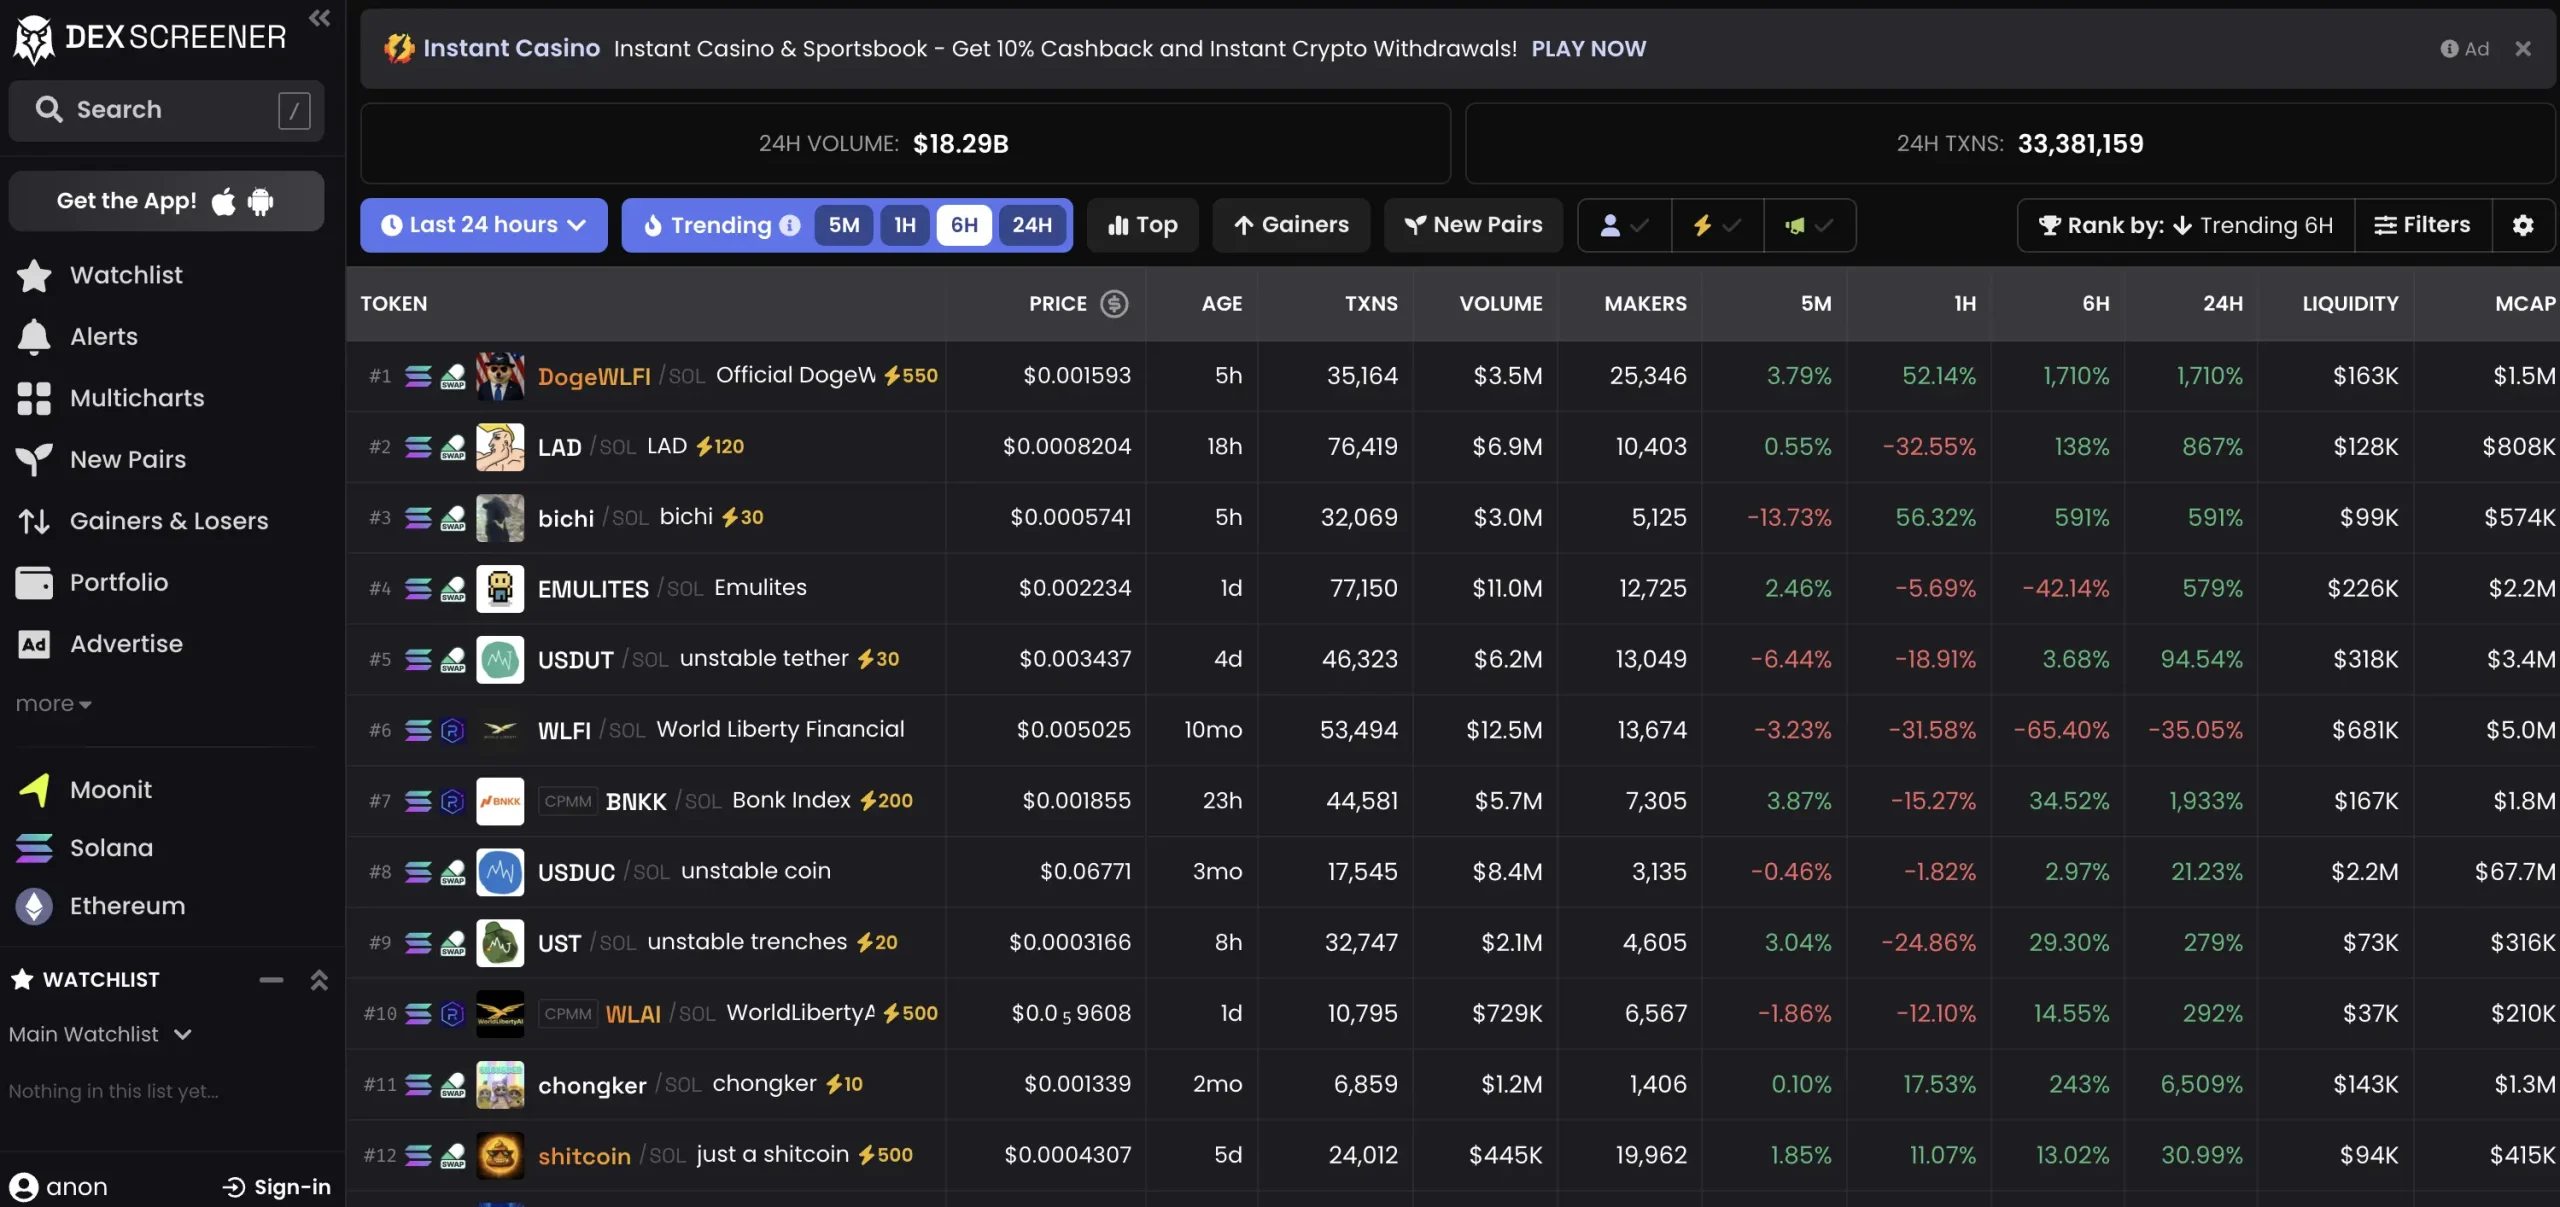This screenshot has width=2560, height=1207.
Task: Open settings gear icon
Action: (x=2523, y=225)
